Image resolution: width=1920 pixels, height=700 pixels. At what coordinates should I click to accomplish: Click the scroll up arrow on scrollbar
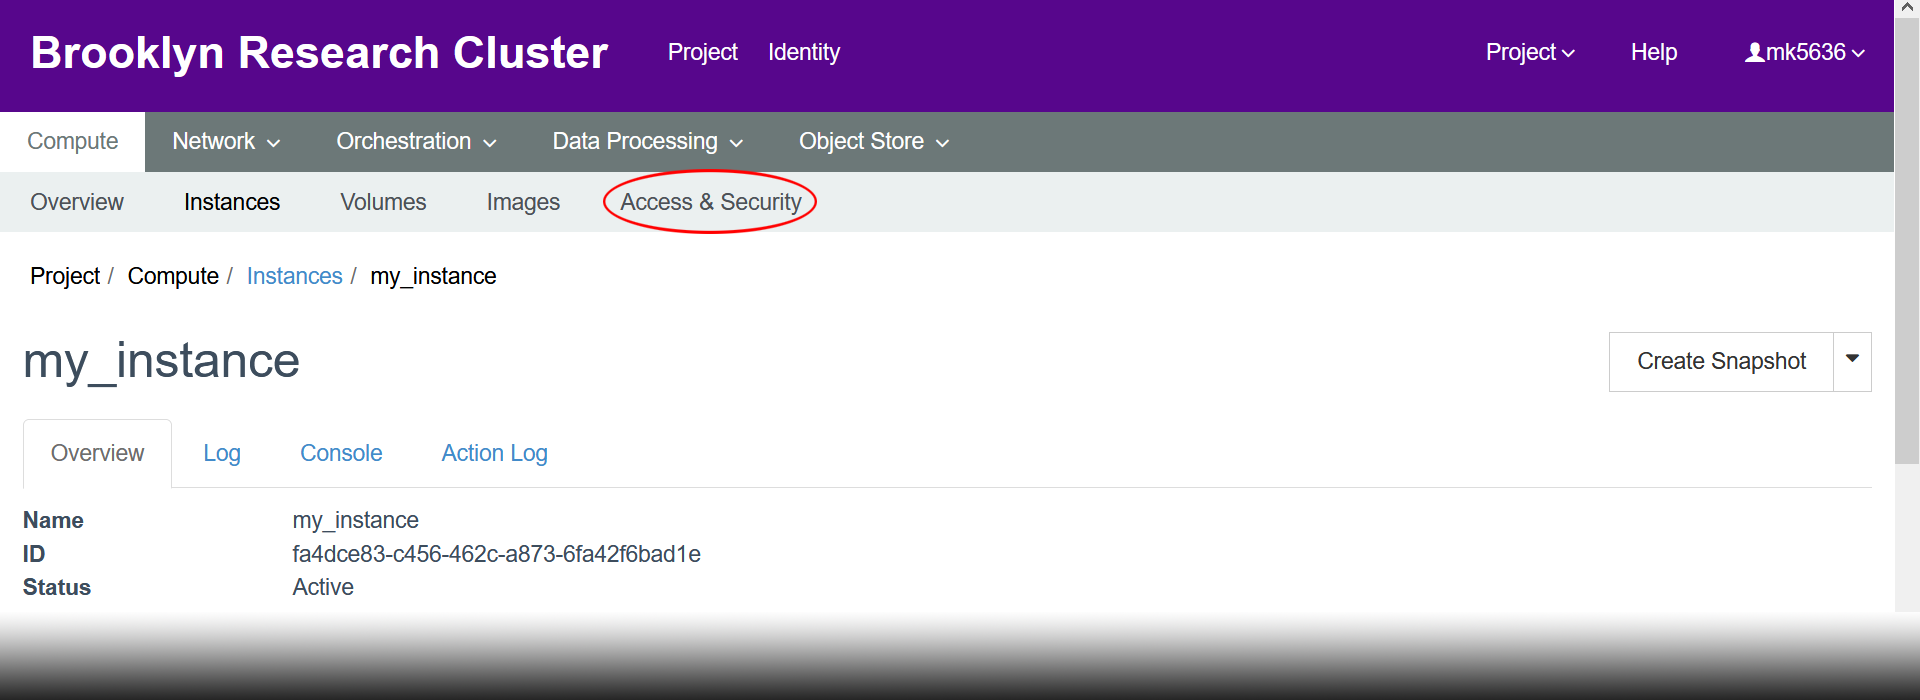[1907, 7]
